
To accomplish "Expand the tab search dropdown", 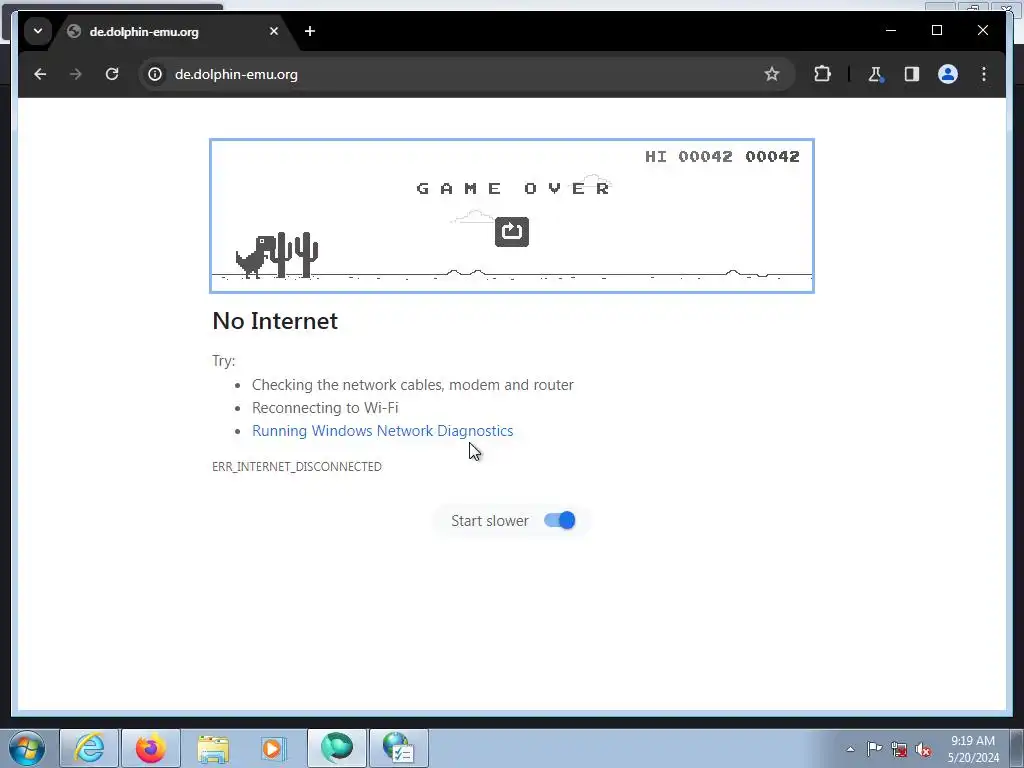I will tap(38, 31).
